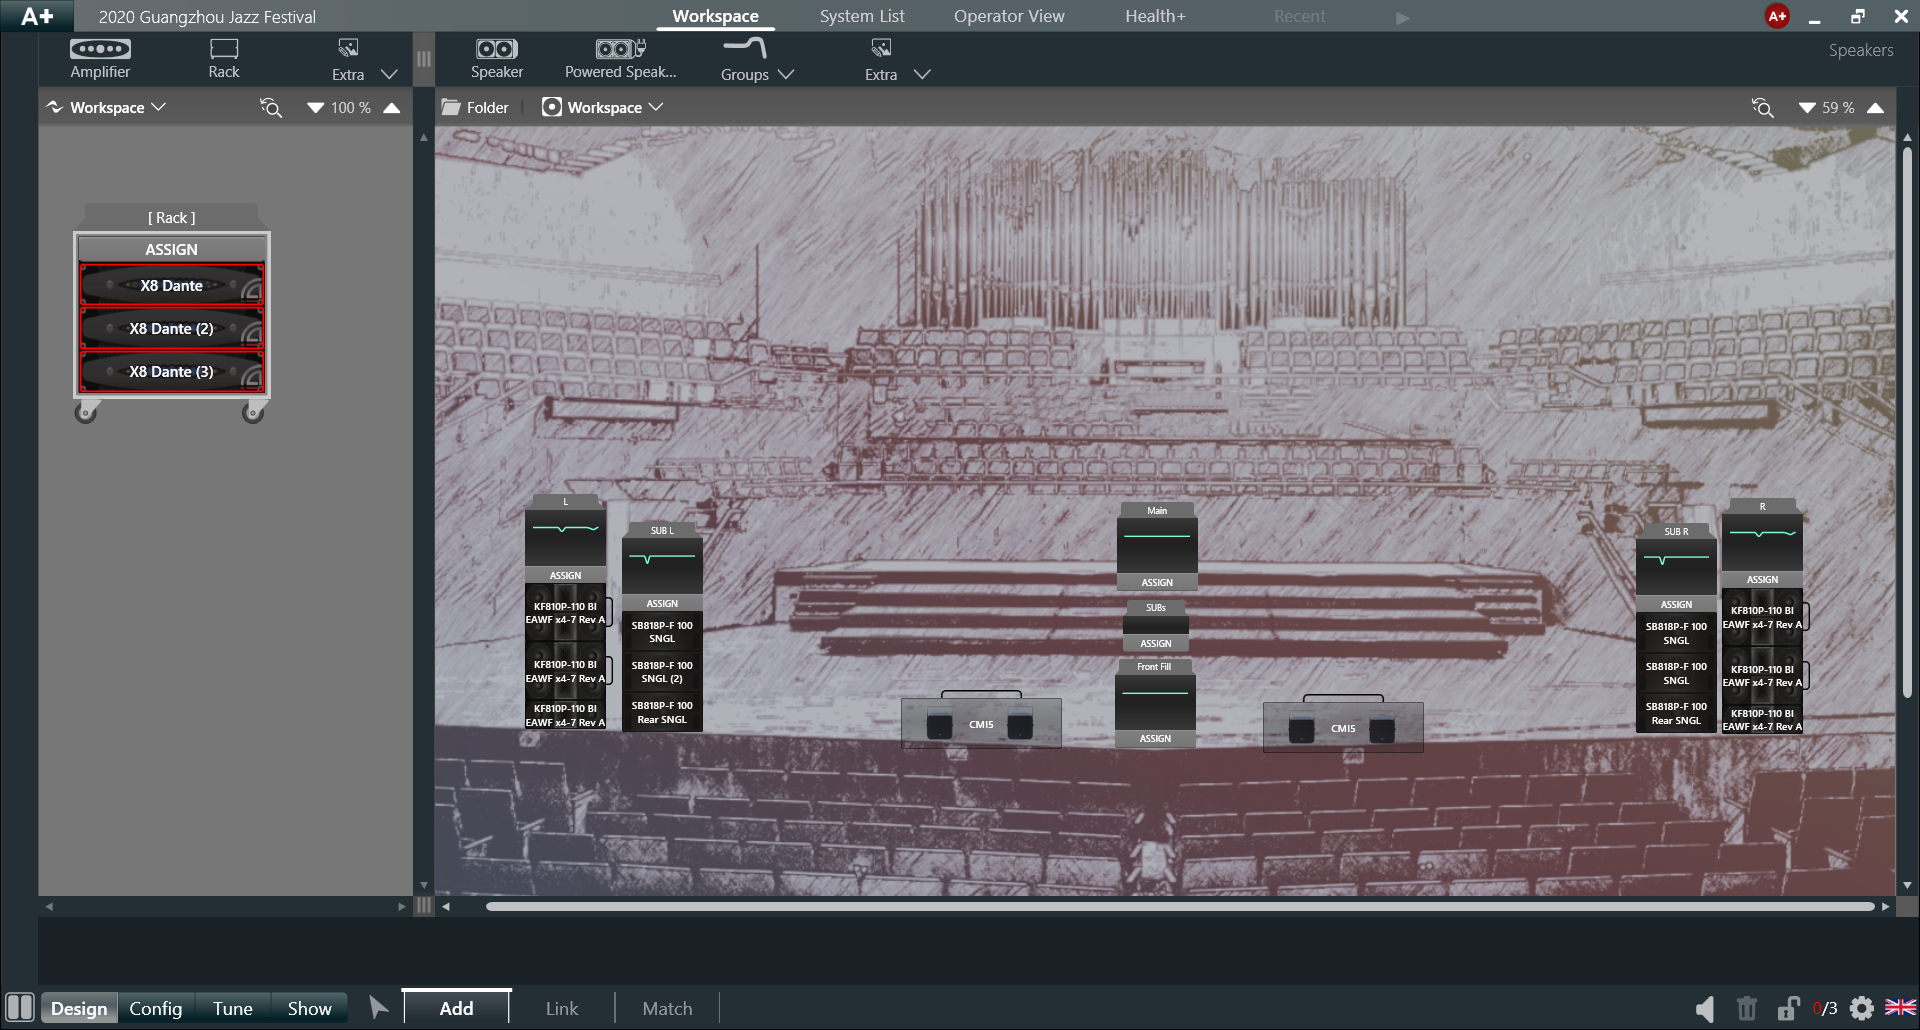Switch to Design mode
This screenshot has width=1920, height=1030.
coord(79,1008)
